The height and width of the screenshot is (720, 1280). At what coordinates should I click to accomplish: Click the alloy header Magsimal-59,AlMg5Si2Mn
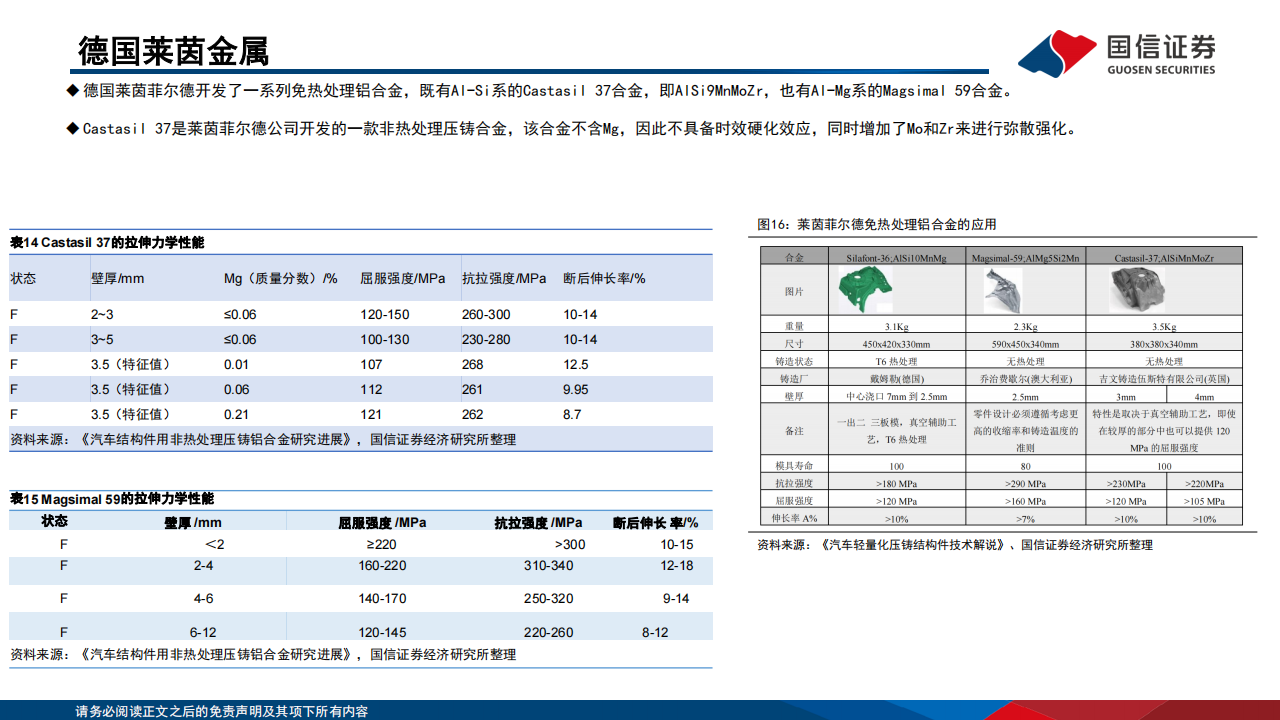tap(1026, 258)
